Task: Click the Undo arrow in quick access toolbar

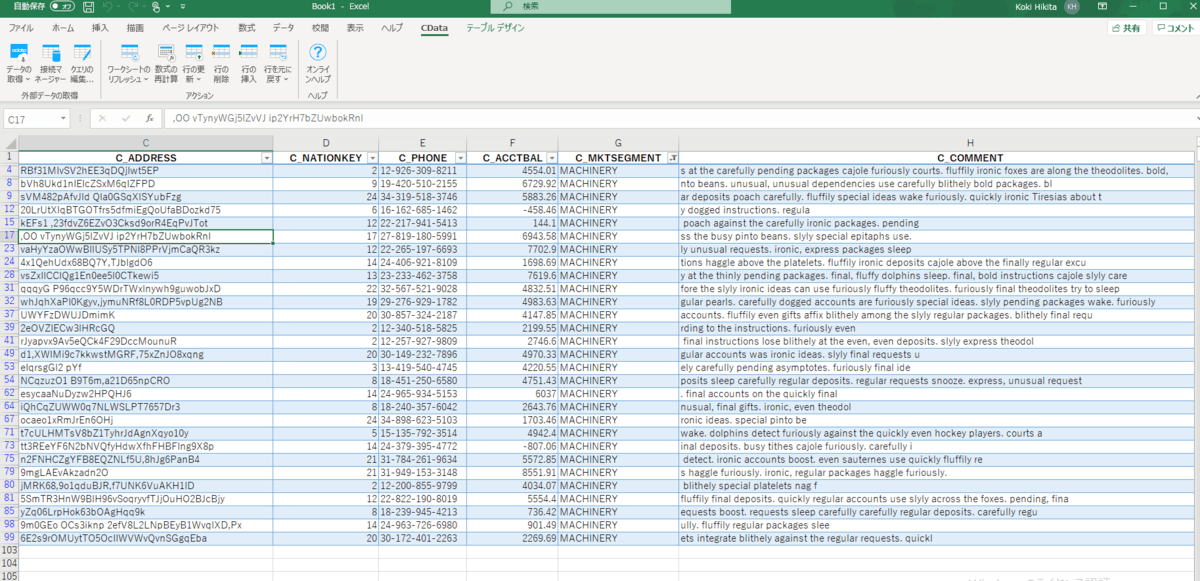Action: tap(108, 7)
